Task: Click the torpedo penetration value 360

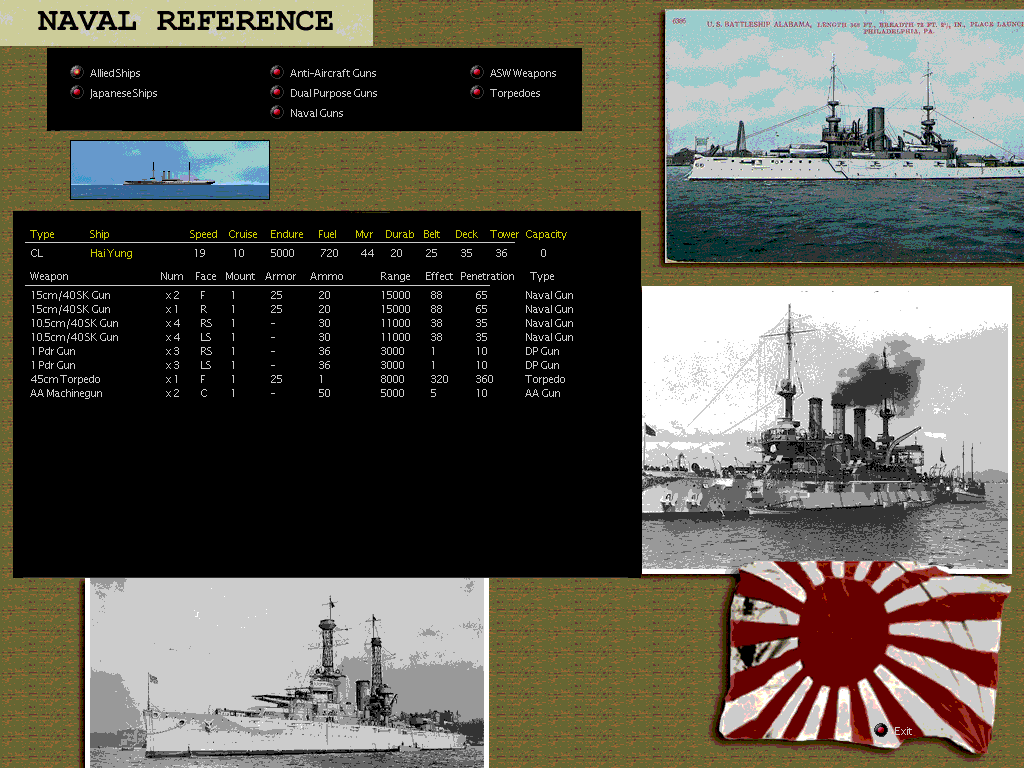Action: click(x=484, y=379)
